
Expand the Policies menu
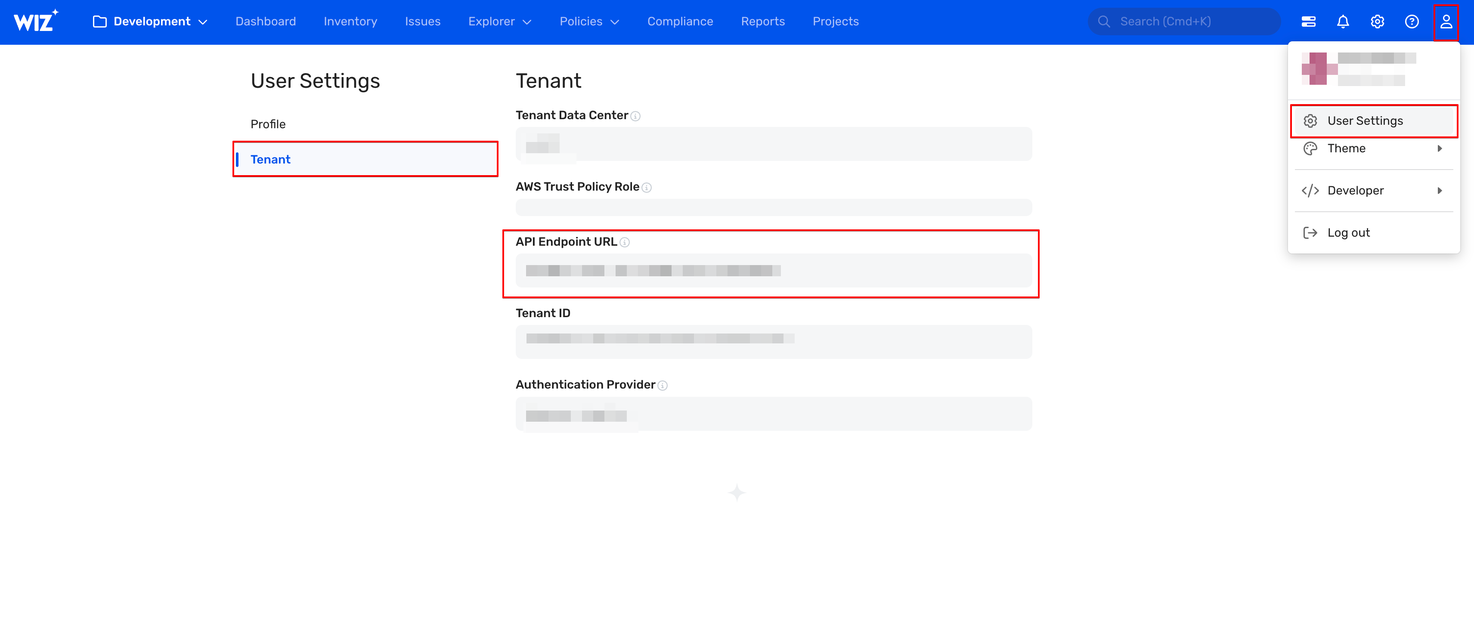coord(589,21)
